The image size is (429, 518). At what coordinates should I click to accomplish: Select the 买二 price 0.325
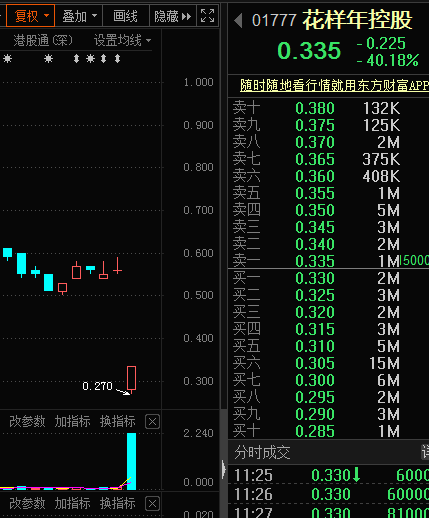pyautogui.click(x=315, y=295)
